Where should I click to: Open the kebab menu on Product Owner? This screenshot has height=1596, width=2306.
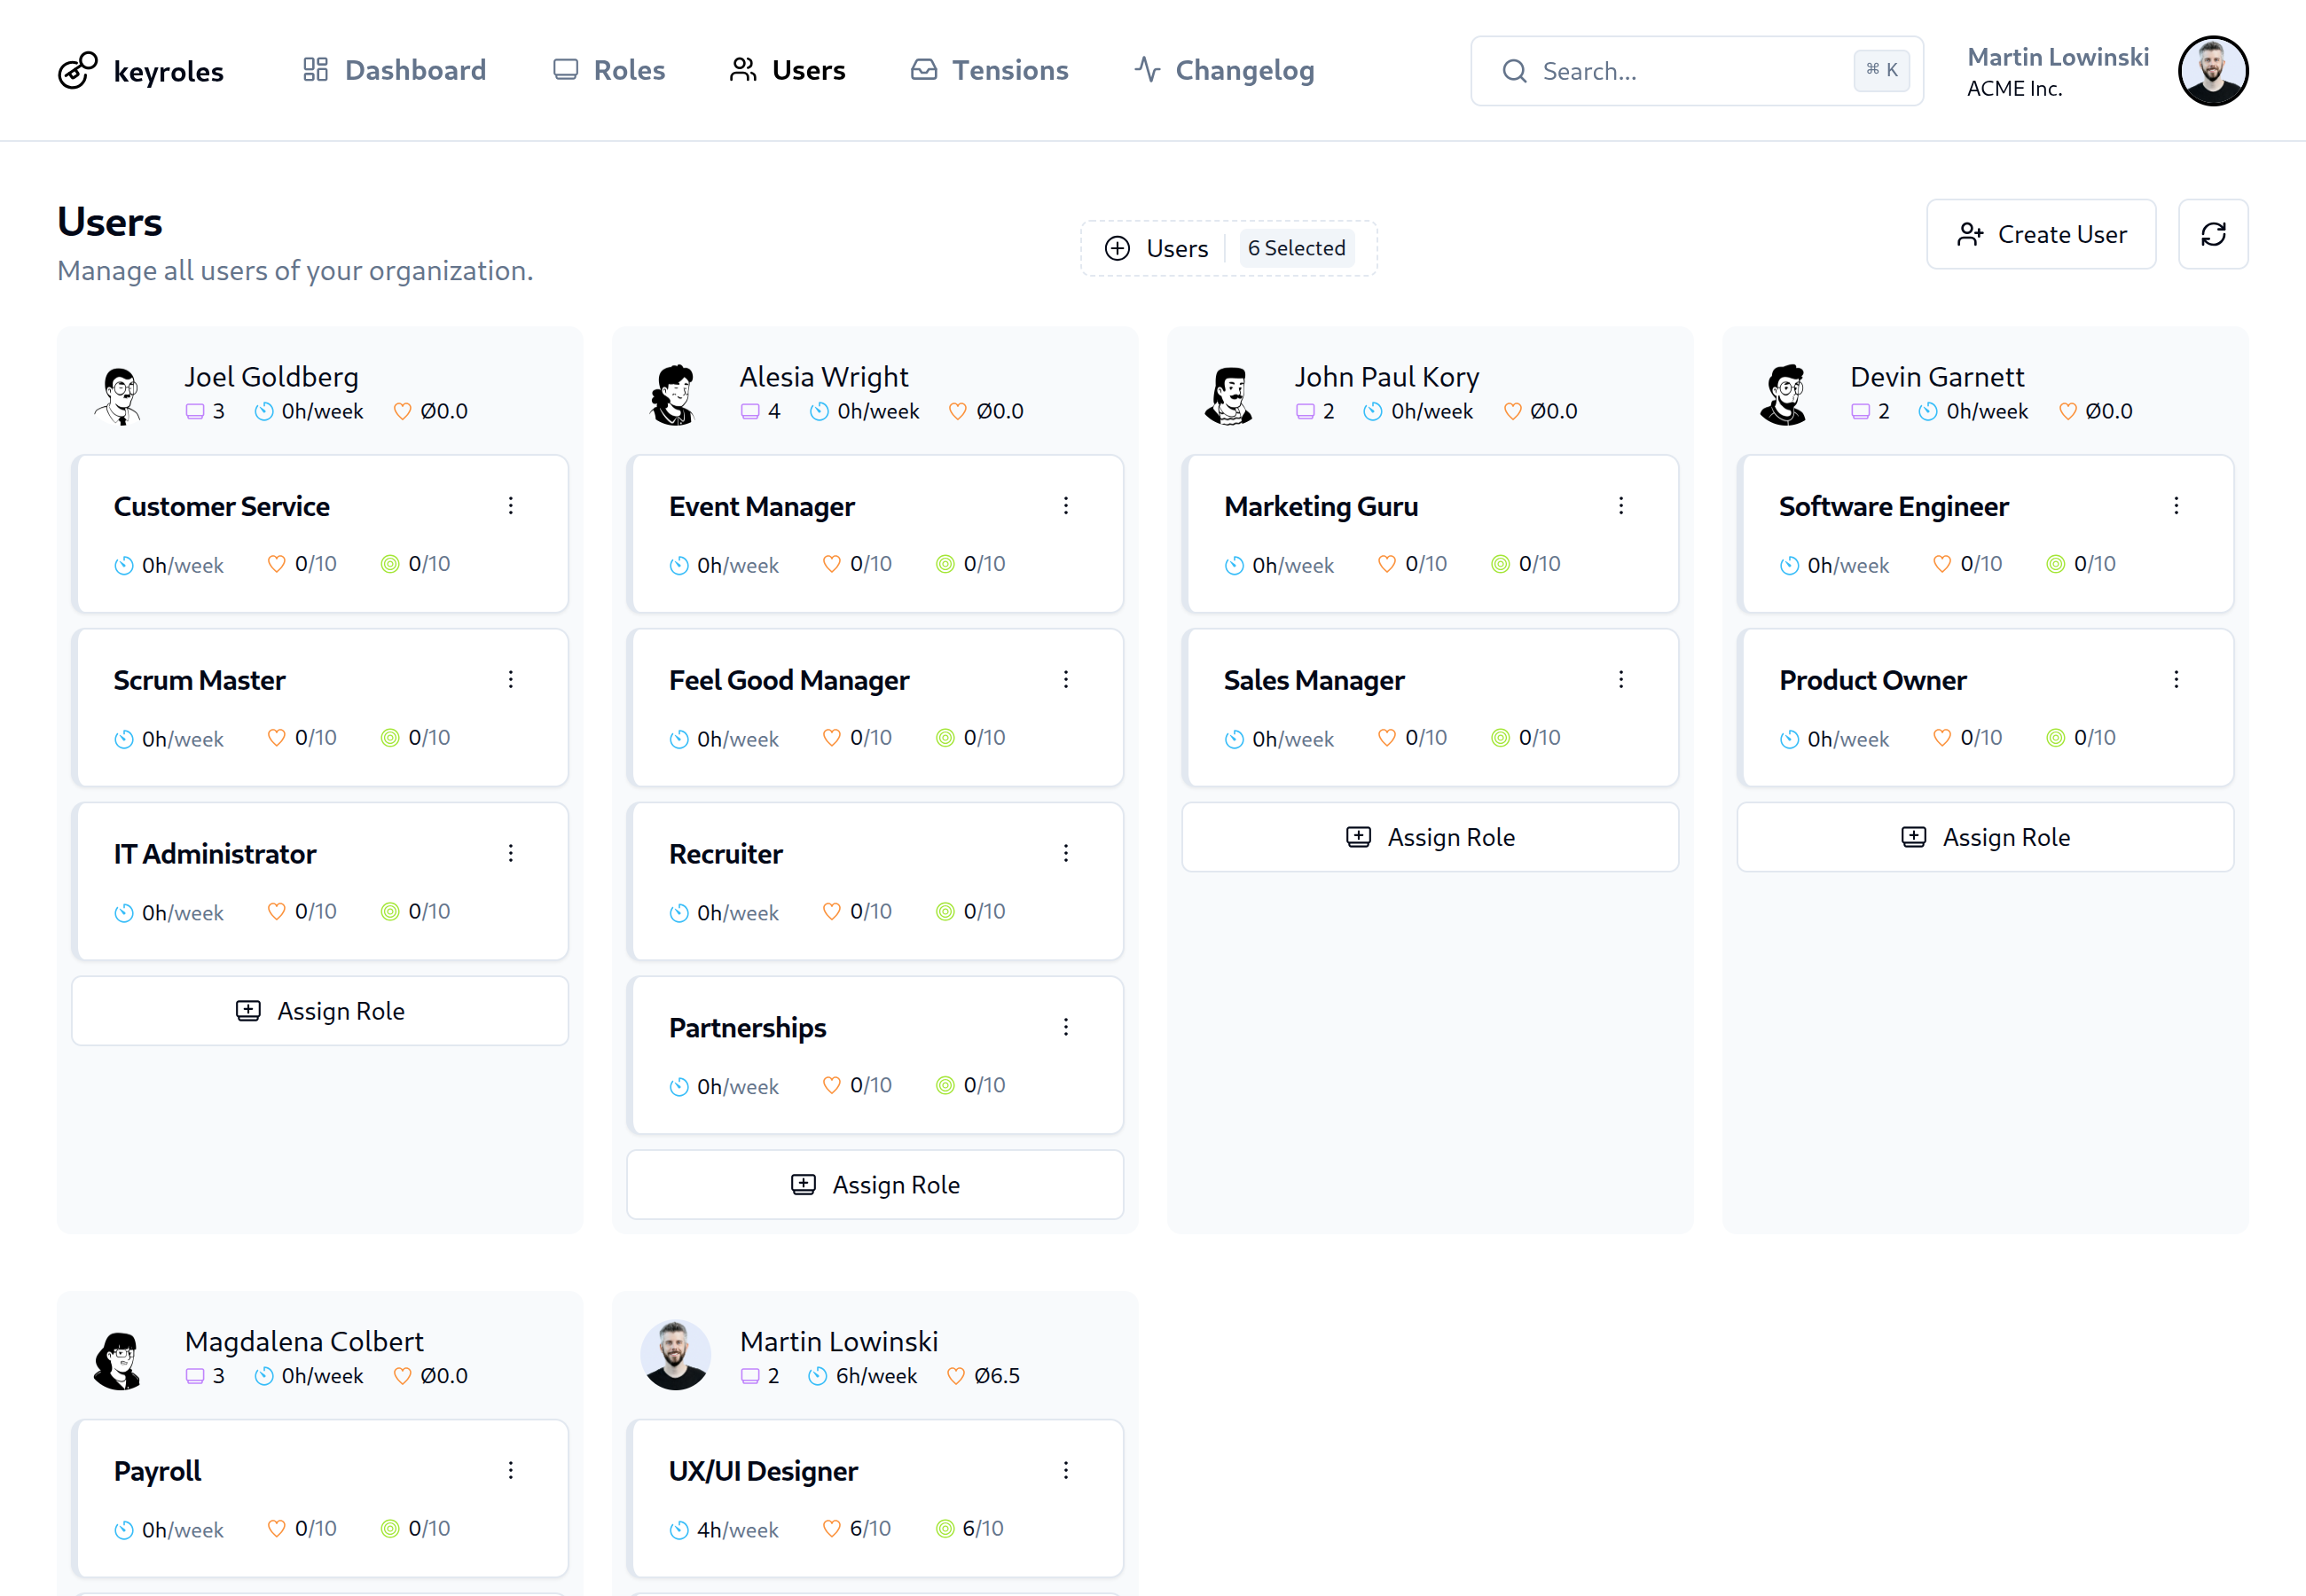2176,679
